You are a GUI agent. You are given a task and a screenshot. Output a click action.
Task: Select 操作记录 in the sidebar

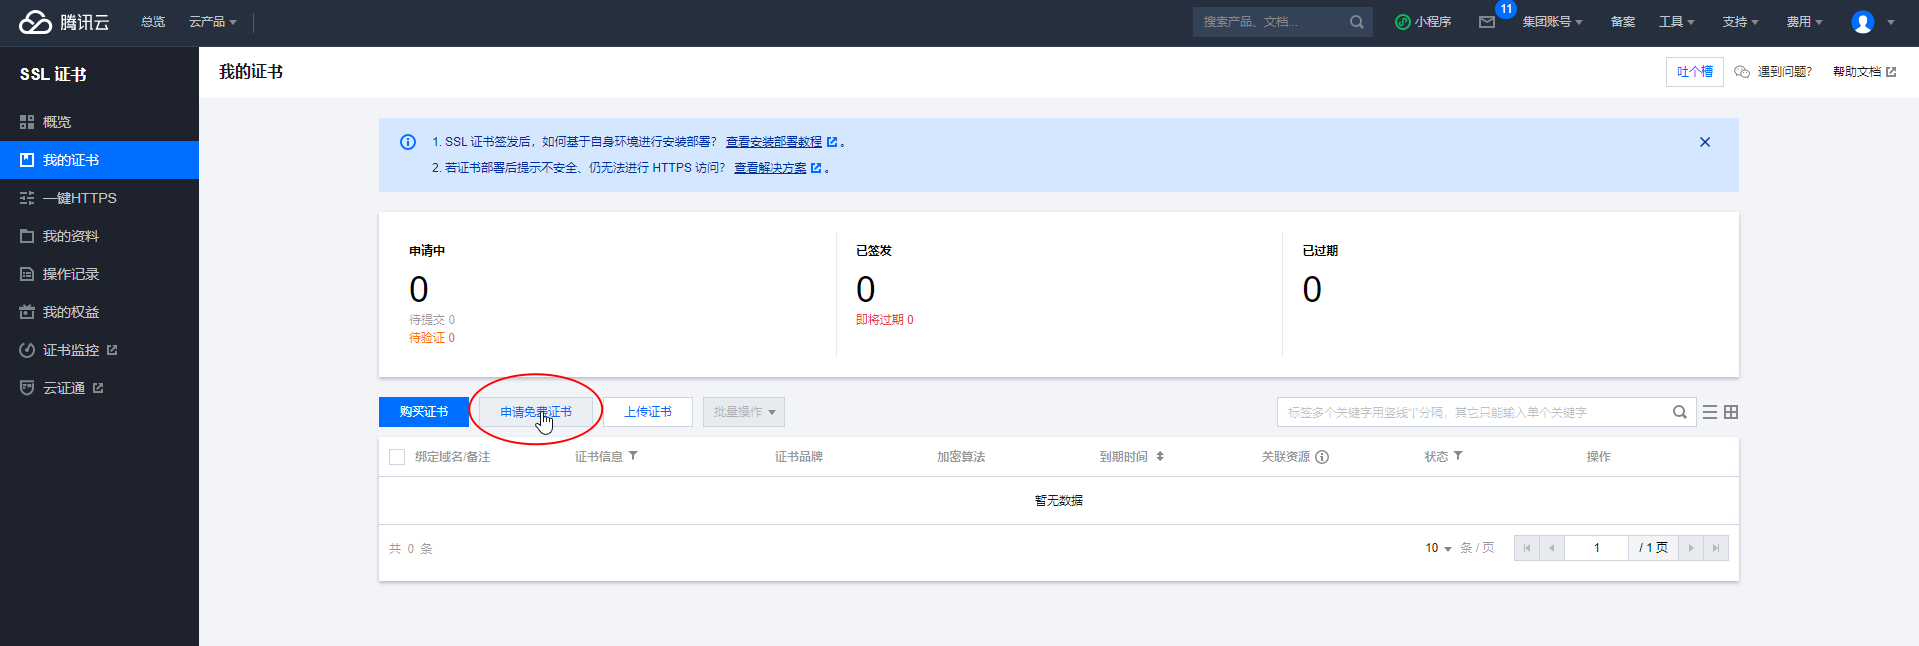click(70, 274)
